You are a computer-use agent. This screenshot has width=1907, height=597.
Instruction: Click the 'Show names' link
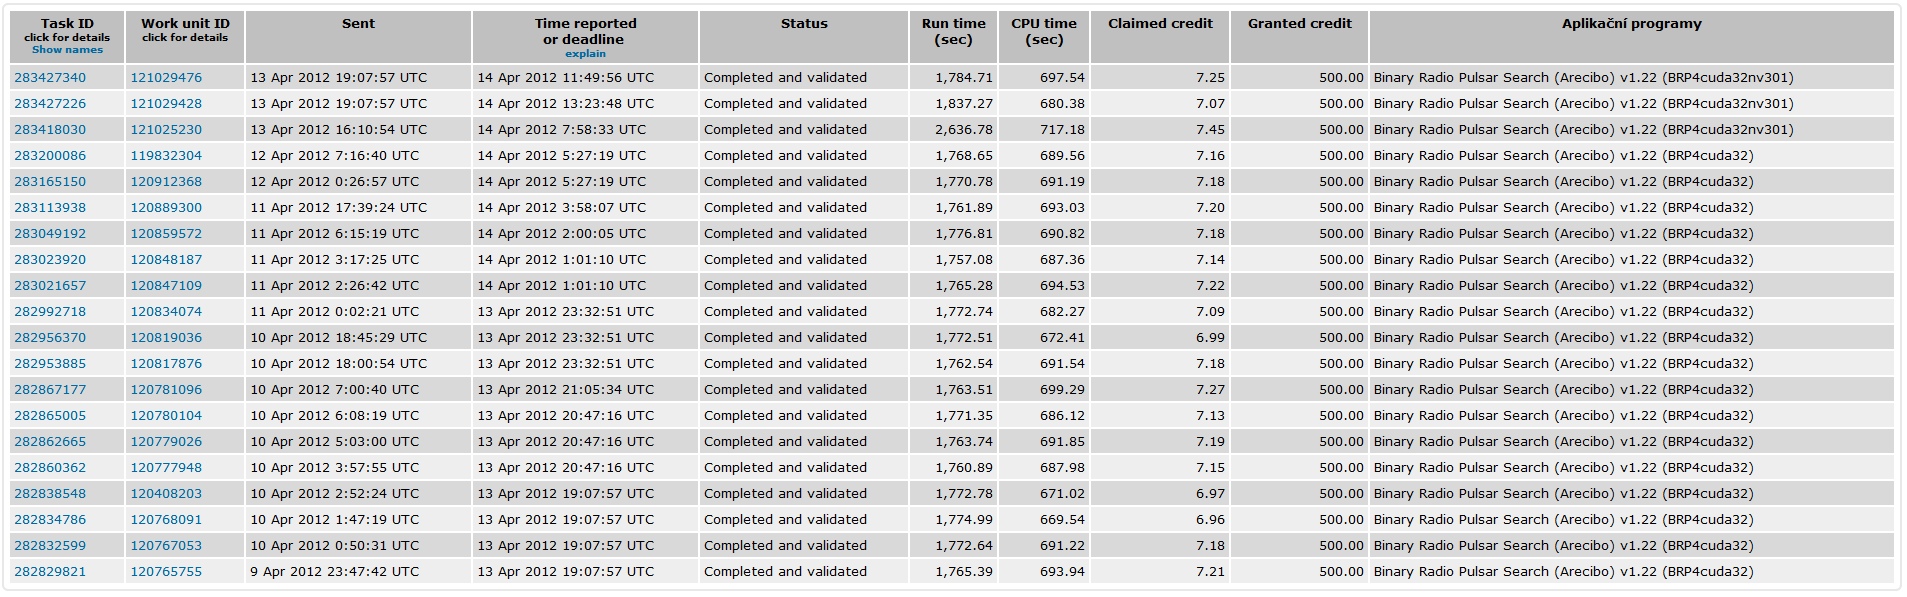(67, 50)
